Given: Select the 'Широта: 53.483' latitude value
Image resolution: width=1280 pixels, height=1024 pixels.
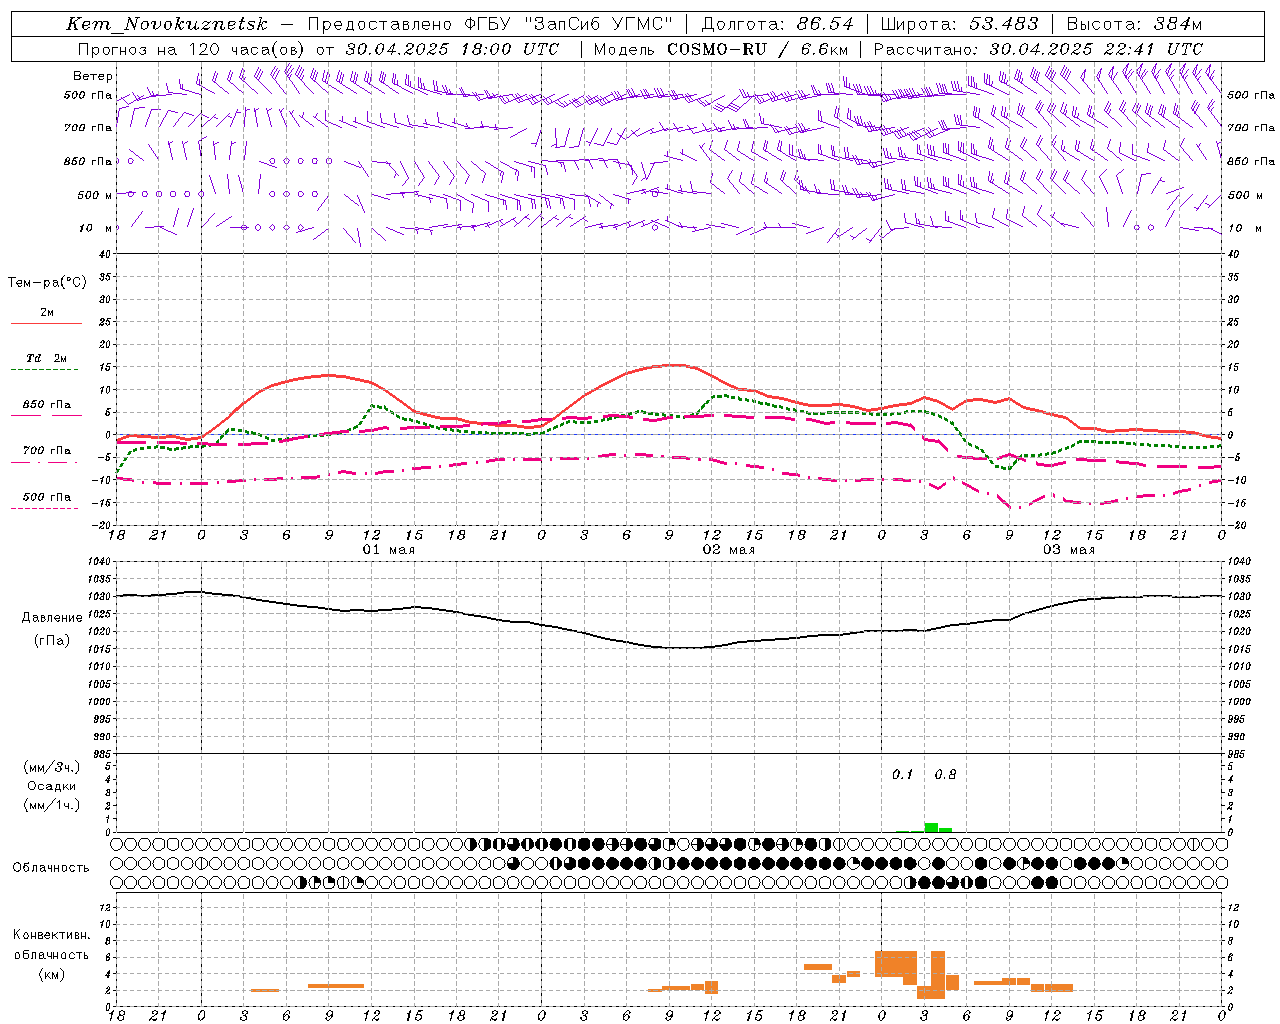Looking at the screenshot, I should [960, 24].
